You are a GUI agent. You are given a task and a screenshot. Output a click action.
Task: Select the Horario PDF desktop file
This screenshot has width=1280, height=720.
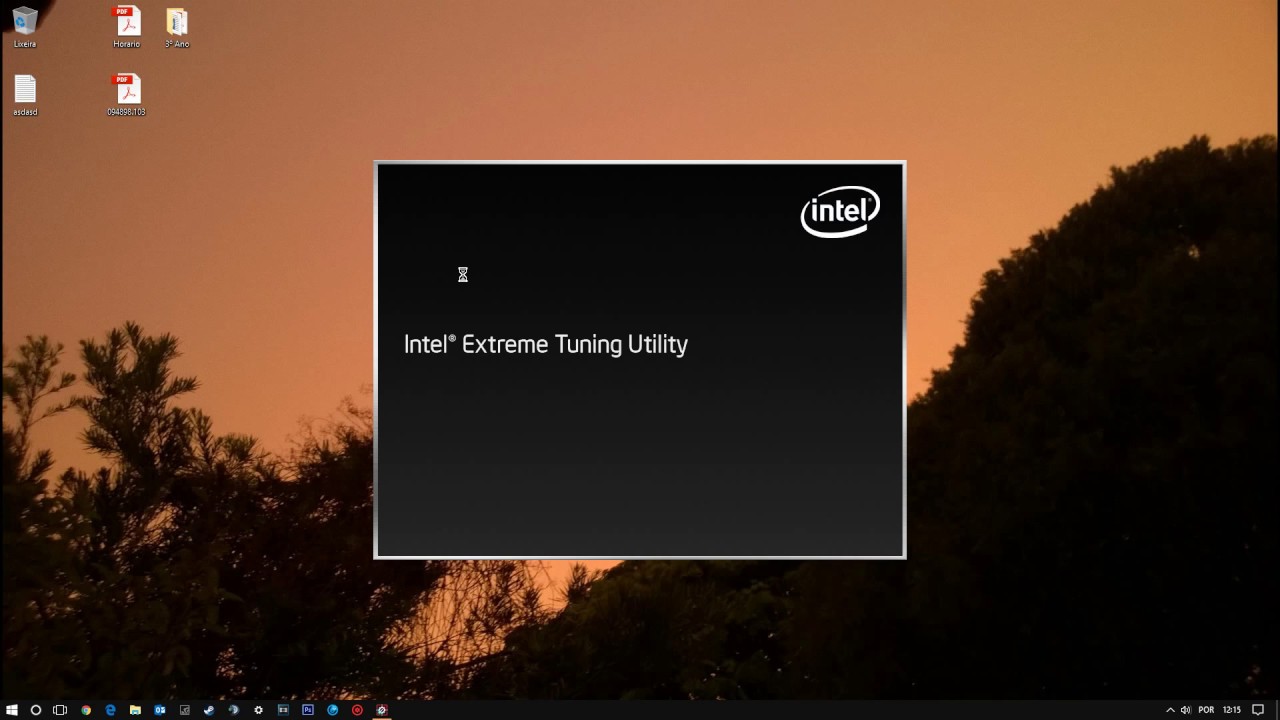pyautogui.click(x=126, y=26)
